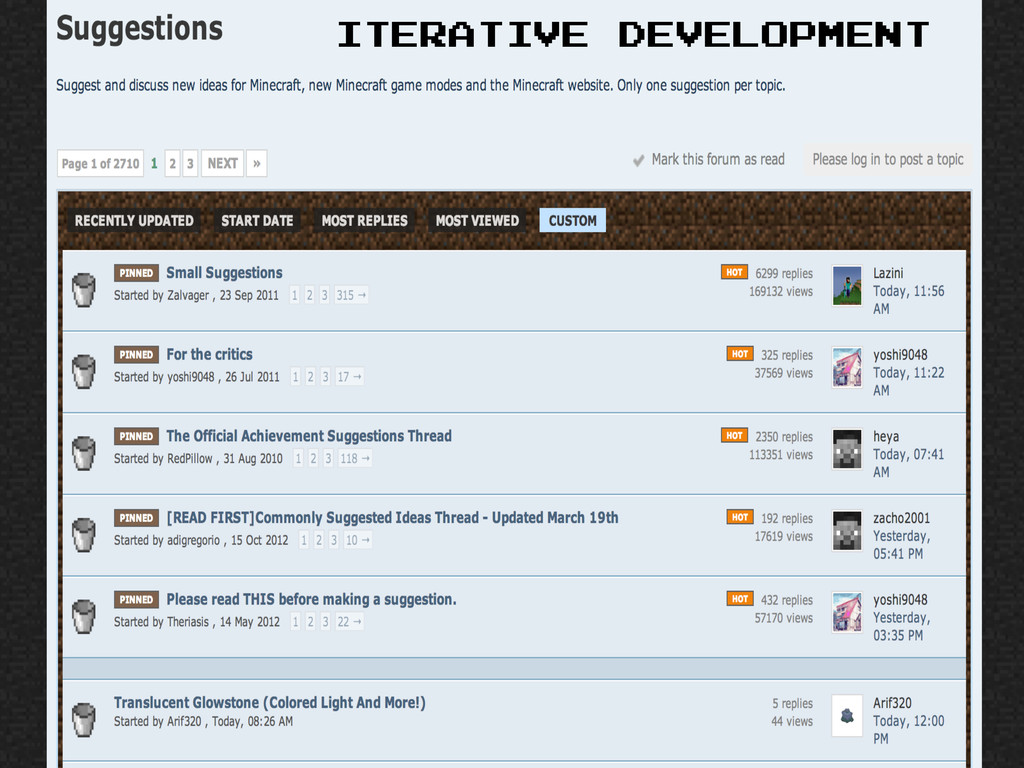Click bucket icon beside For the critics
The image size is (1024, 768).
click(x=84, y=372)
